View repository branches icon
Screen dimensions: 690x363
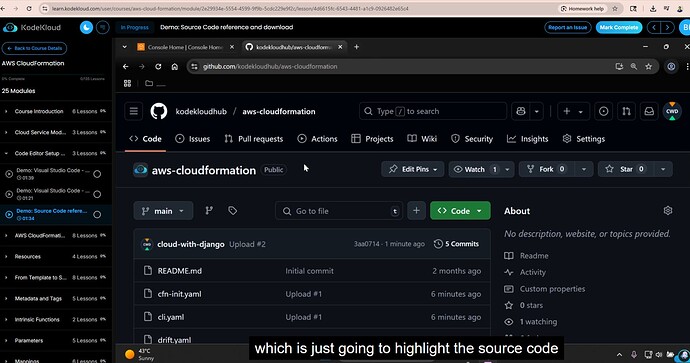[x=209, y=211]
